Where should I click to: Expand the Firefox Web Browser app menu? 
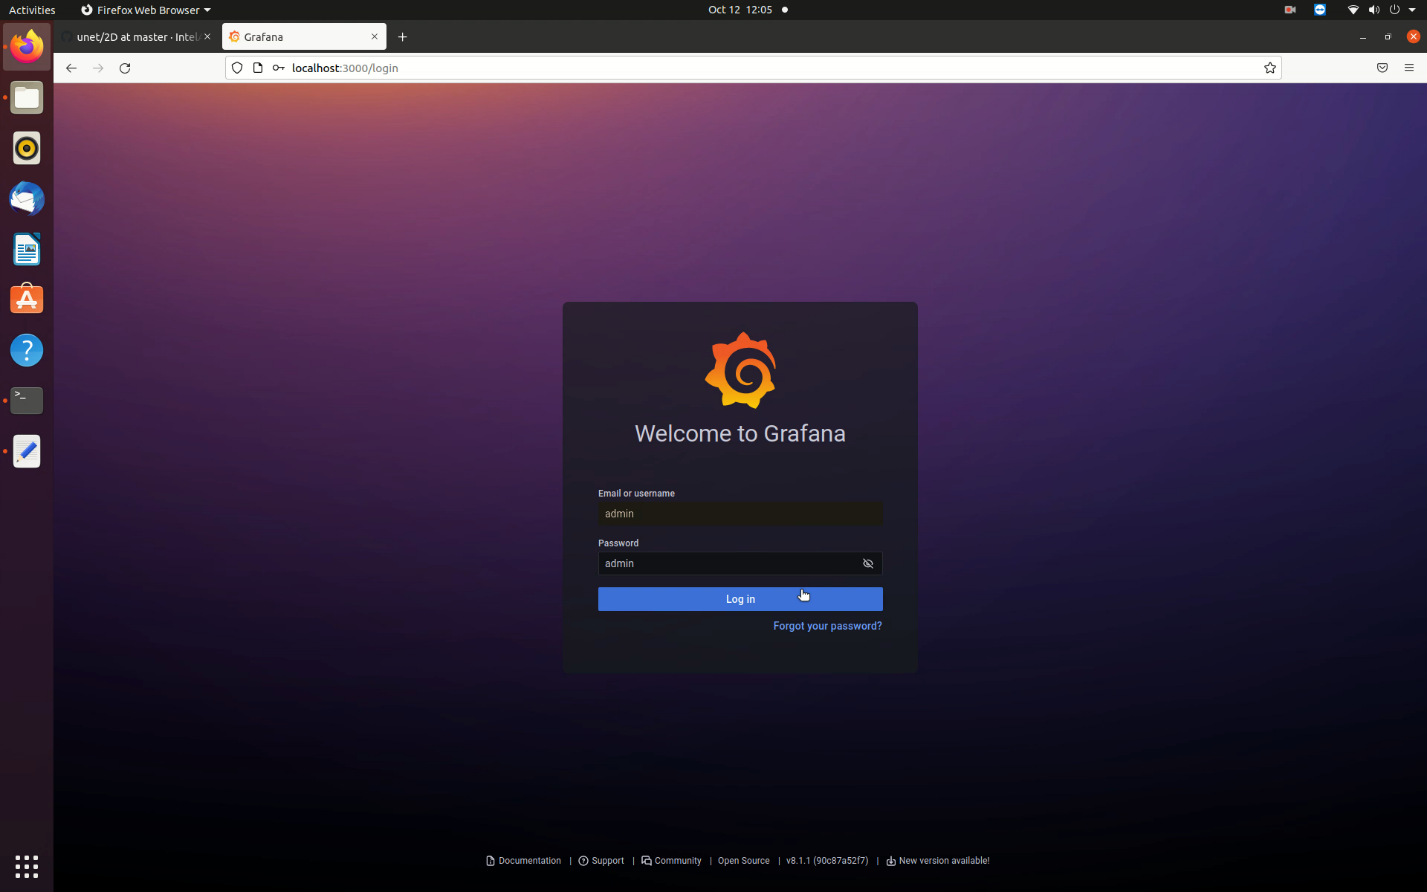click(146, 10)
